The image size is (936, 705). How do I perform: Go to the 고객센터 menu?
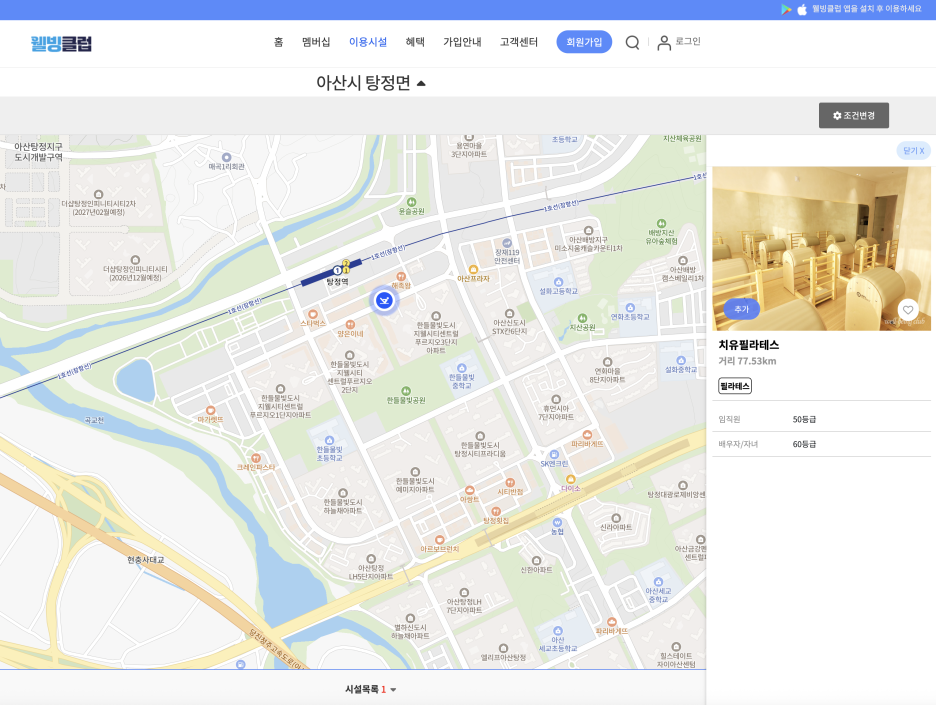tap(519, 42)
